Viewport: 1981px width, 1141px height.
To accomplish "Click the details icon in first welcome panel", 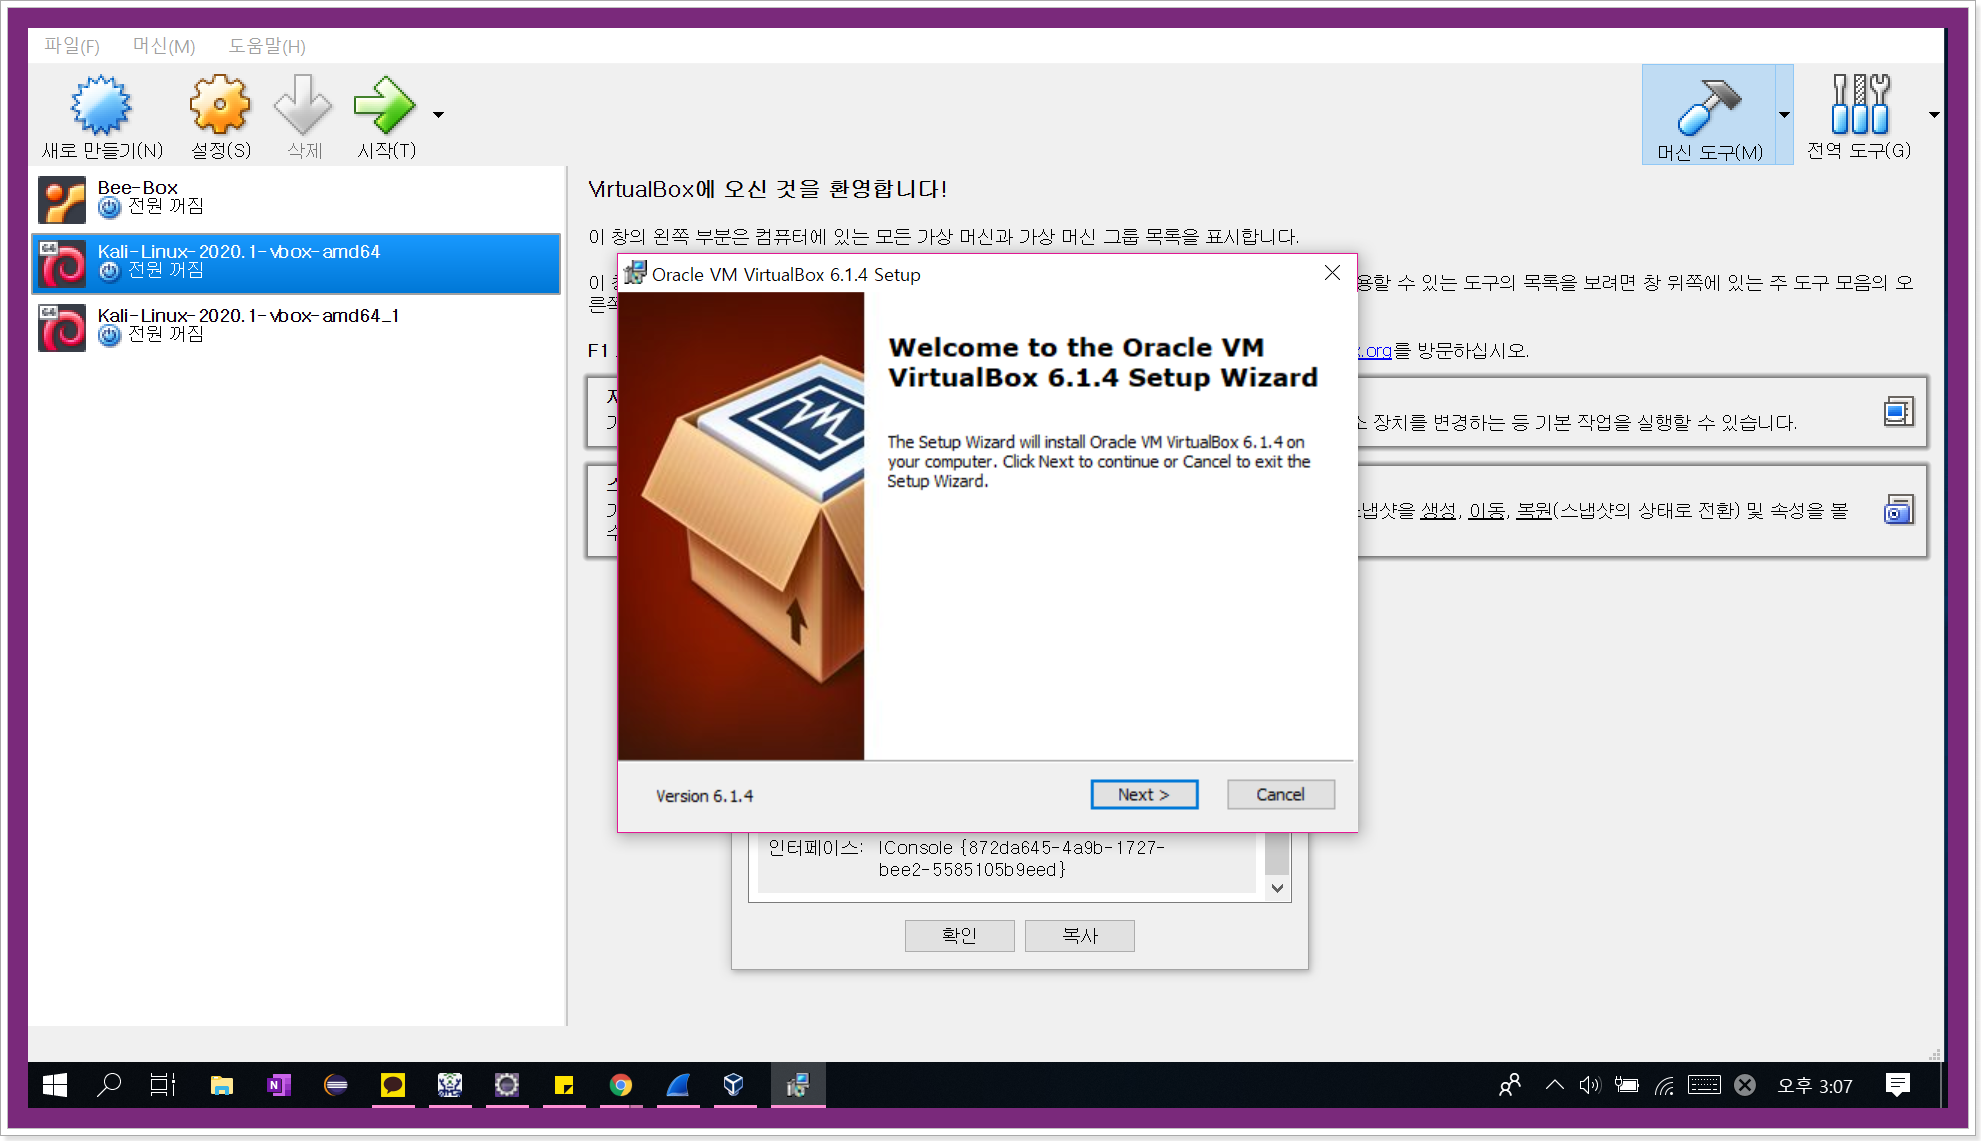I will pyautogui.click(x=1897, y=412).
